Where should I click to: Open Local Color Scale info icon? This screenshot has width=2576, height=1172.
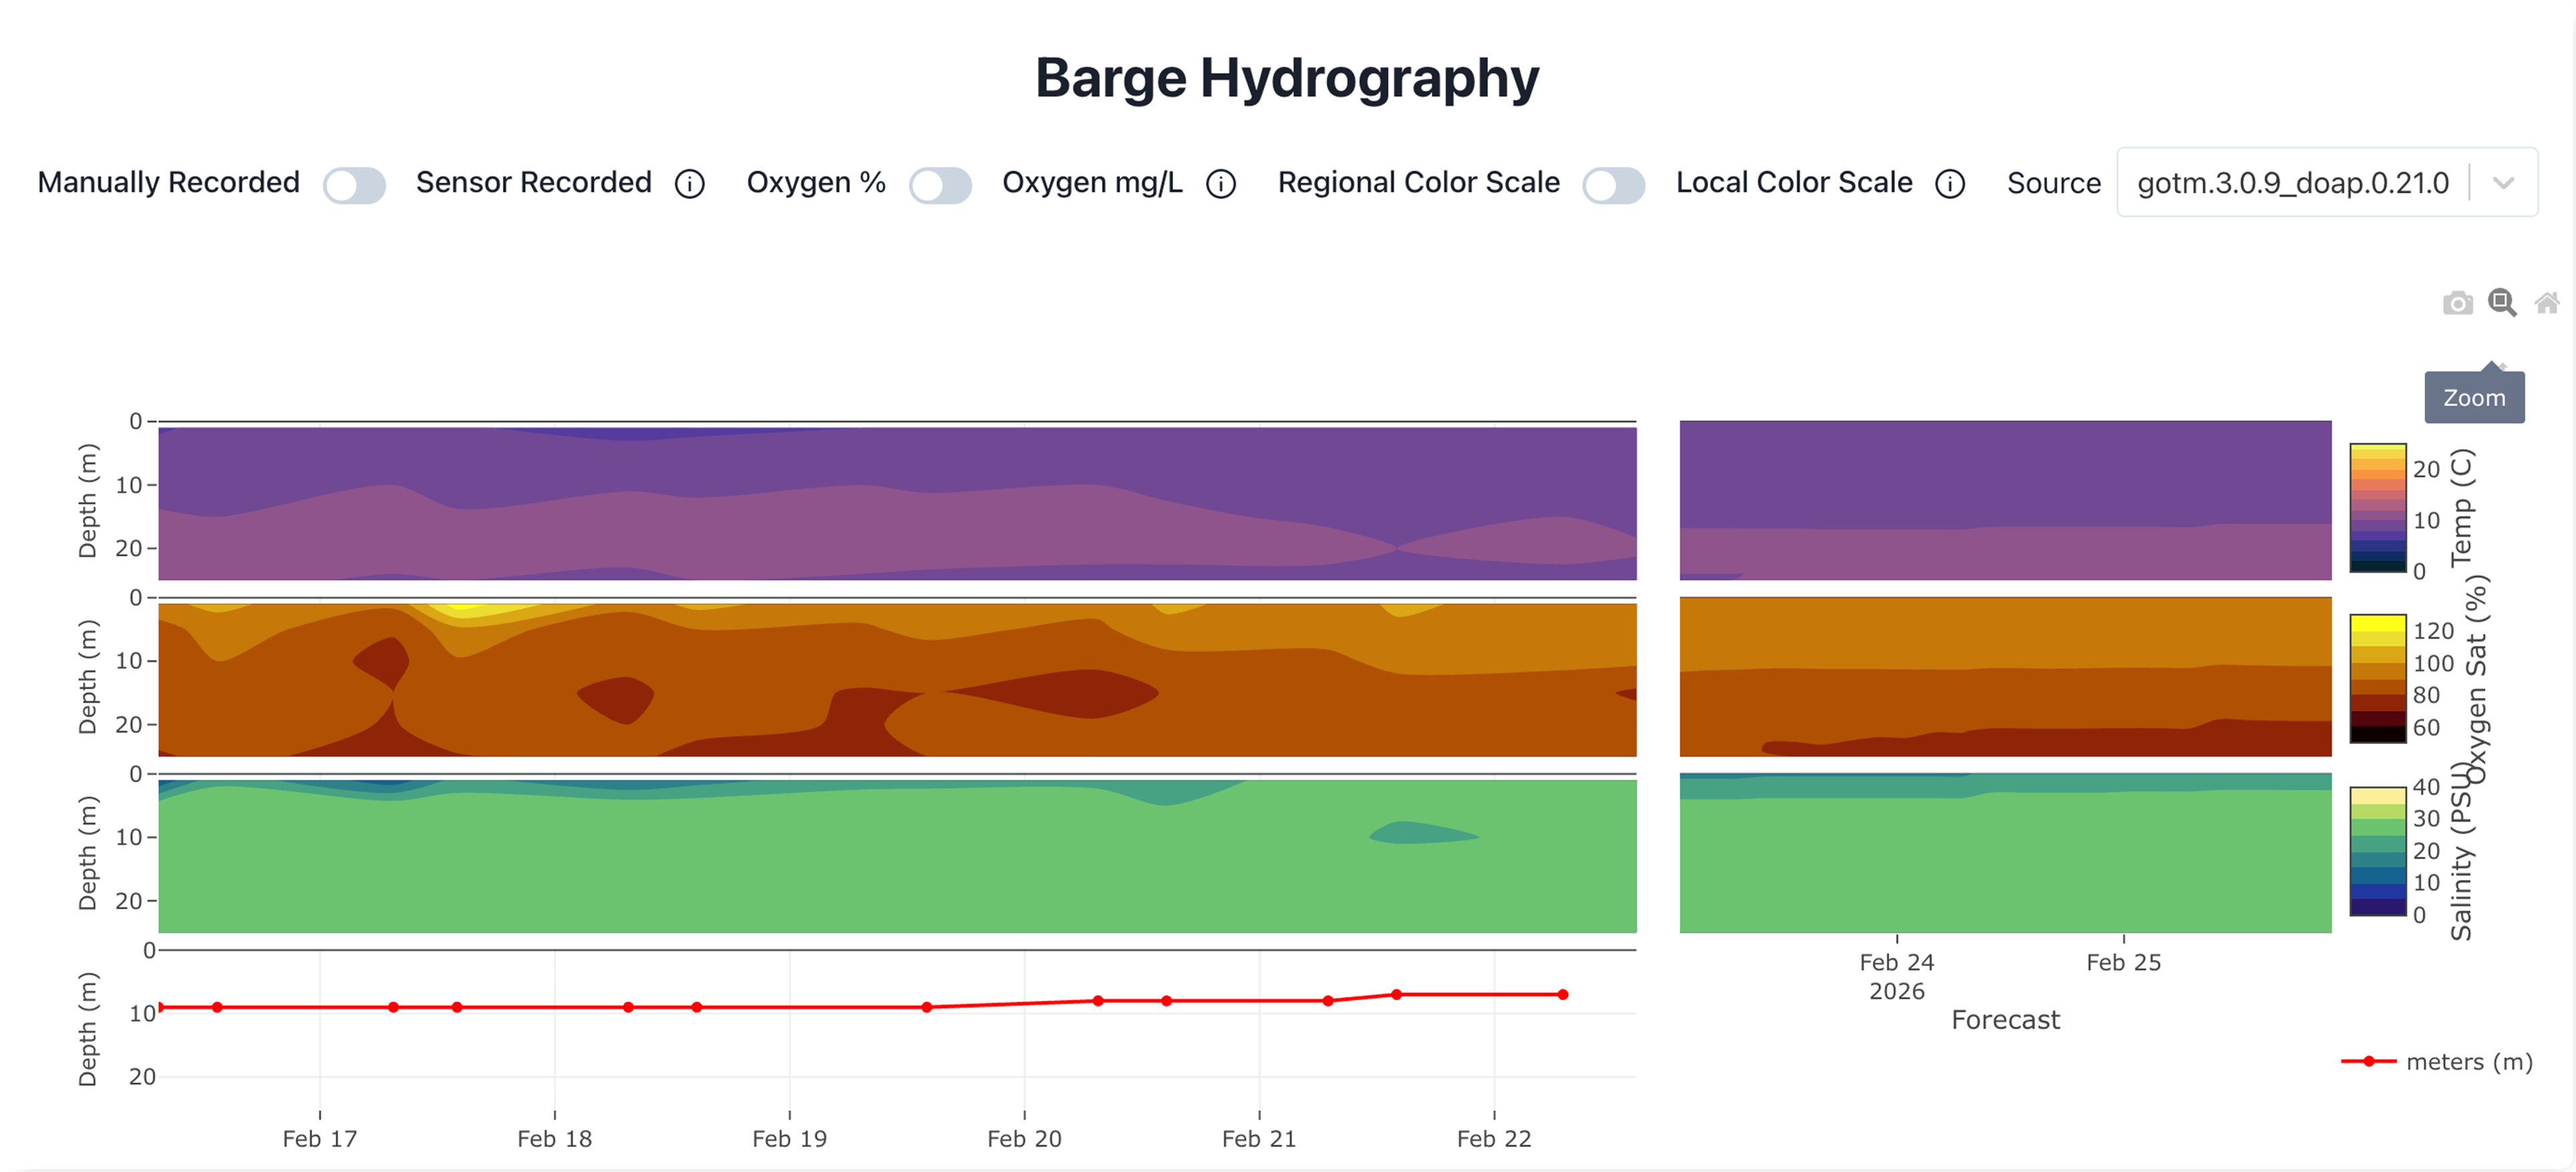[1950, 184]
